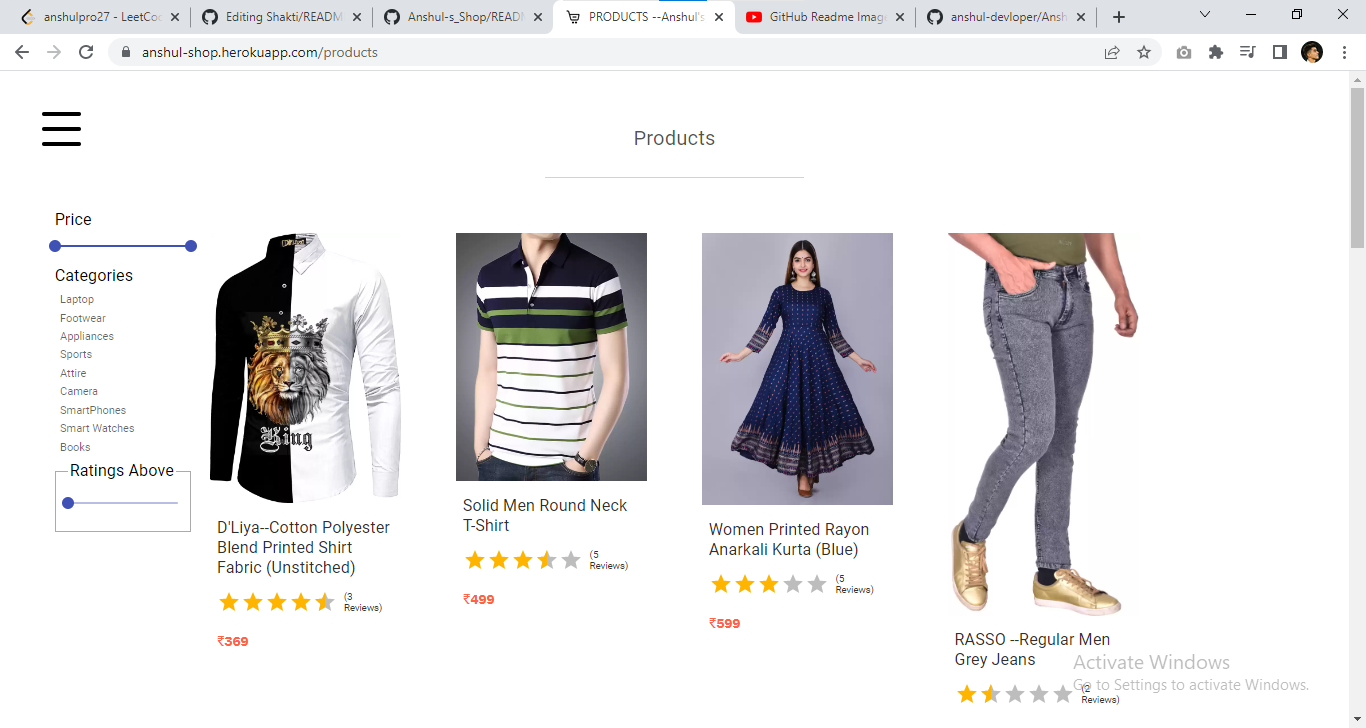Bookmark this page with the star icon
This screenshot has height=728, width=1366.
click(x=1143, y=52)
